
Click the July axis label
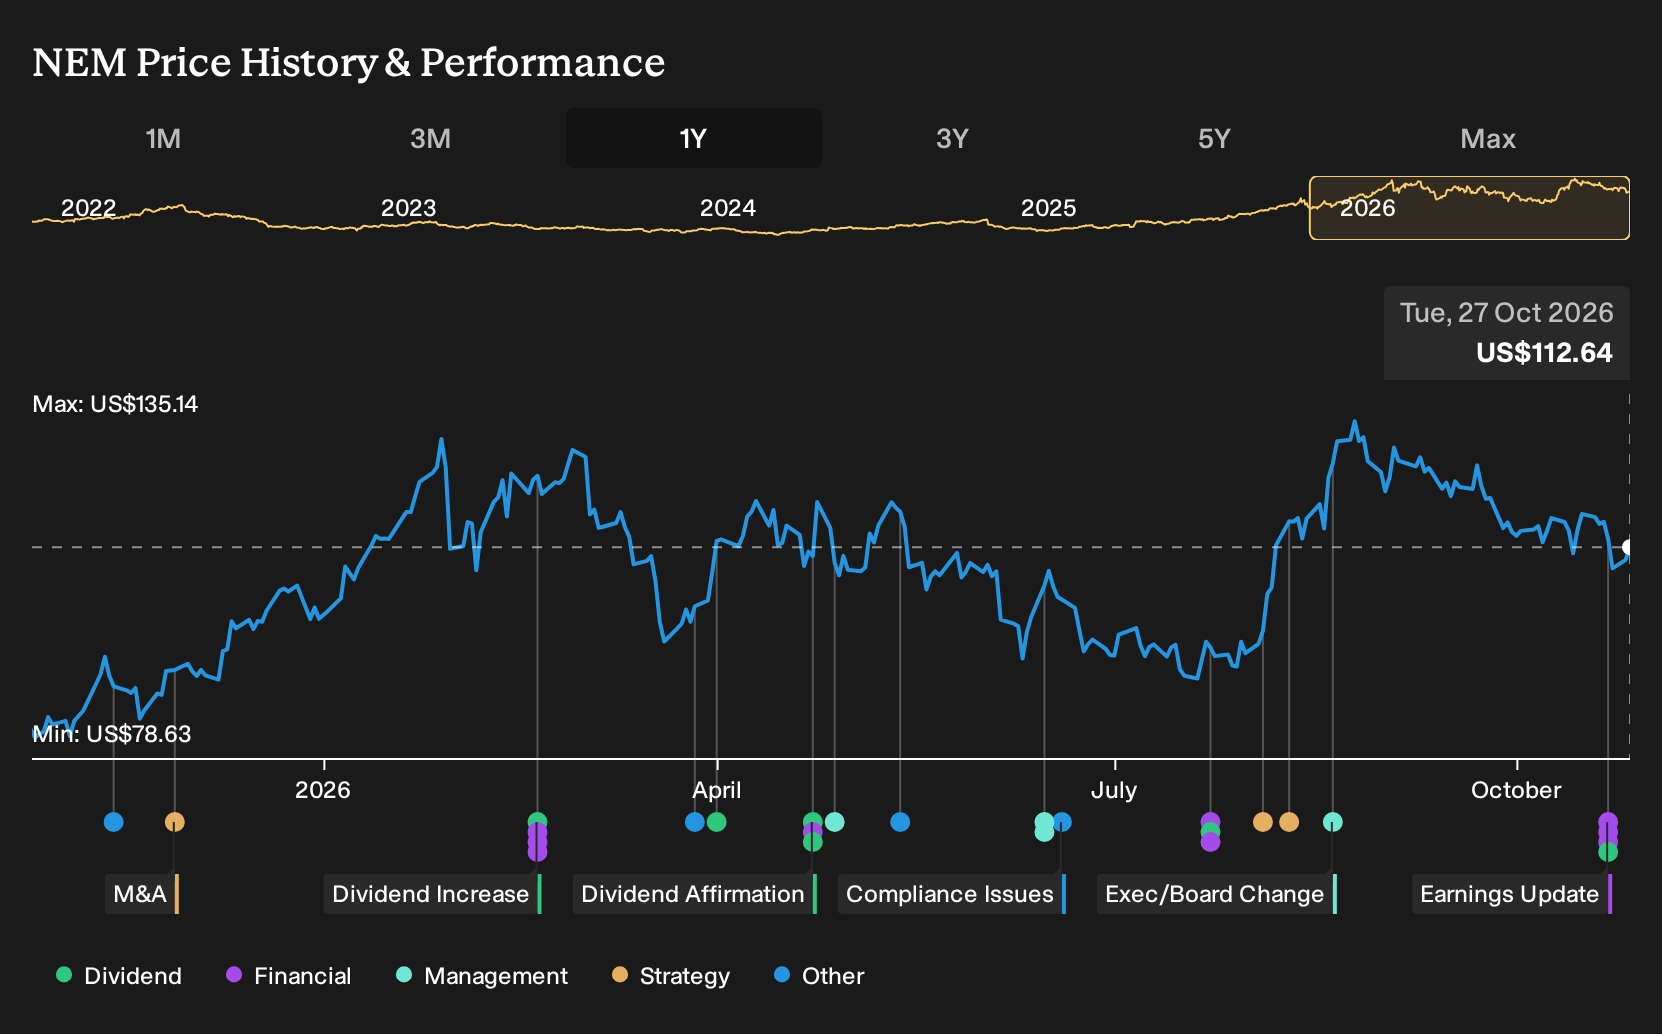coord(1114,790)
